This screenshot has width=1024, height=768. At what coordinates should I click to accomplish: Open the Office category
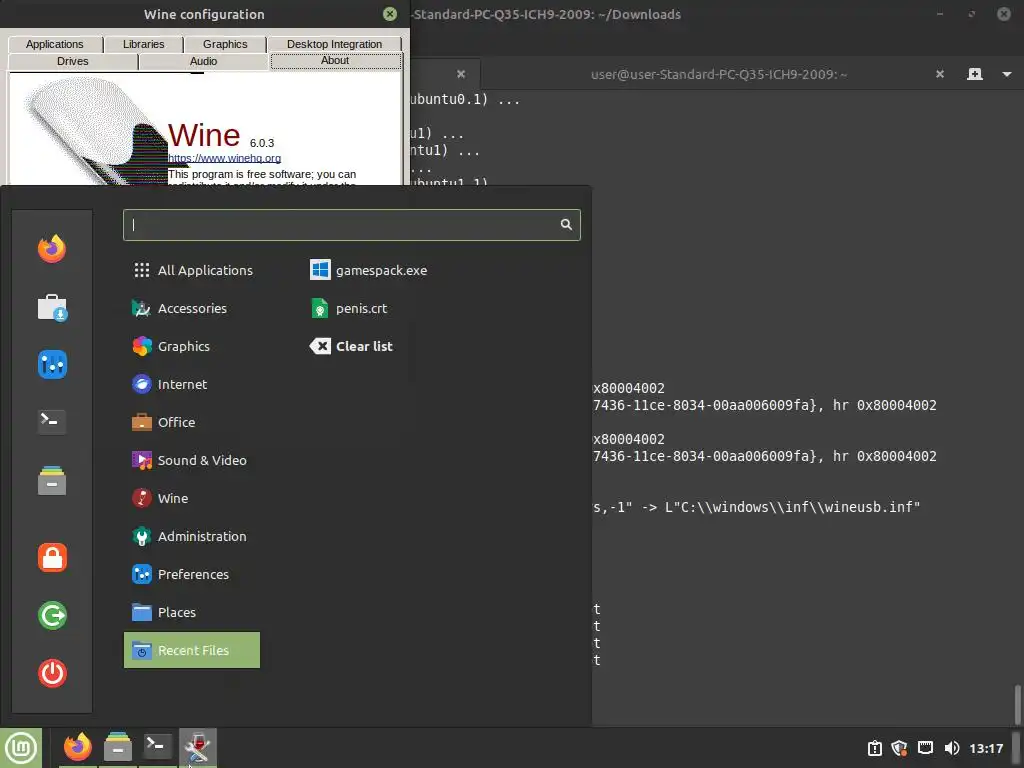coord(192,422)
